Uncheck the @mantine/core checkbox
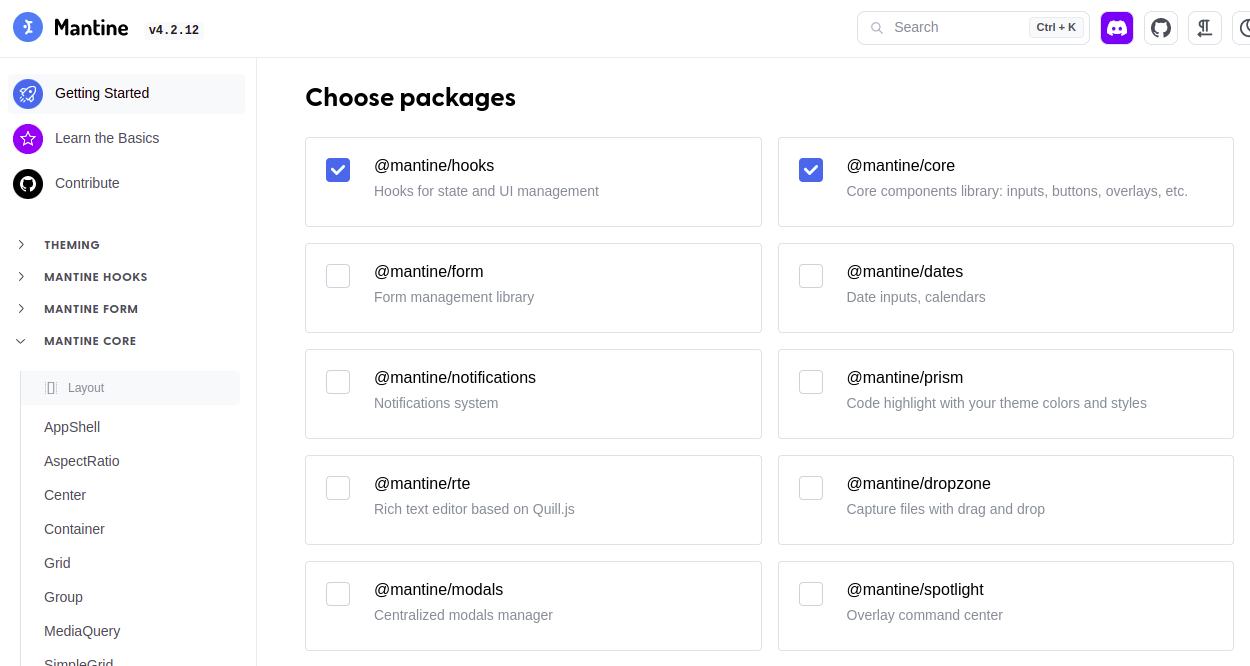Viewport: 1250px width, 666px height. click(x=811, y=170)
